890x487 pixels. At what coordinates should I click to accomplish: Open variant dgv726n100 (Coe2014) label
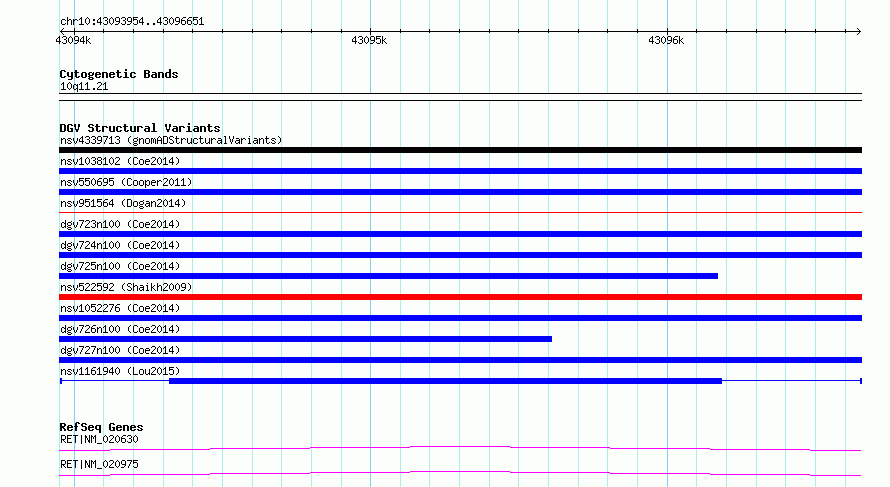pyautogui.click(x=120, y=329)
